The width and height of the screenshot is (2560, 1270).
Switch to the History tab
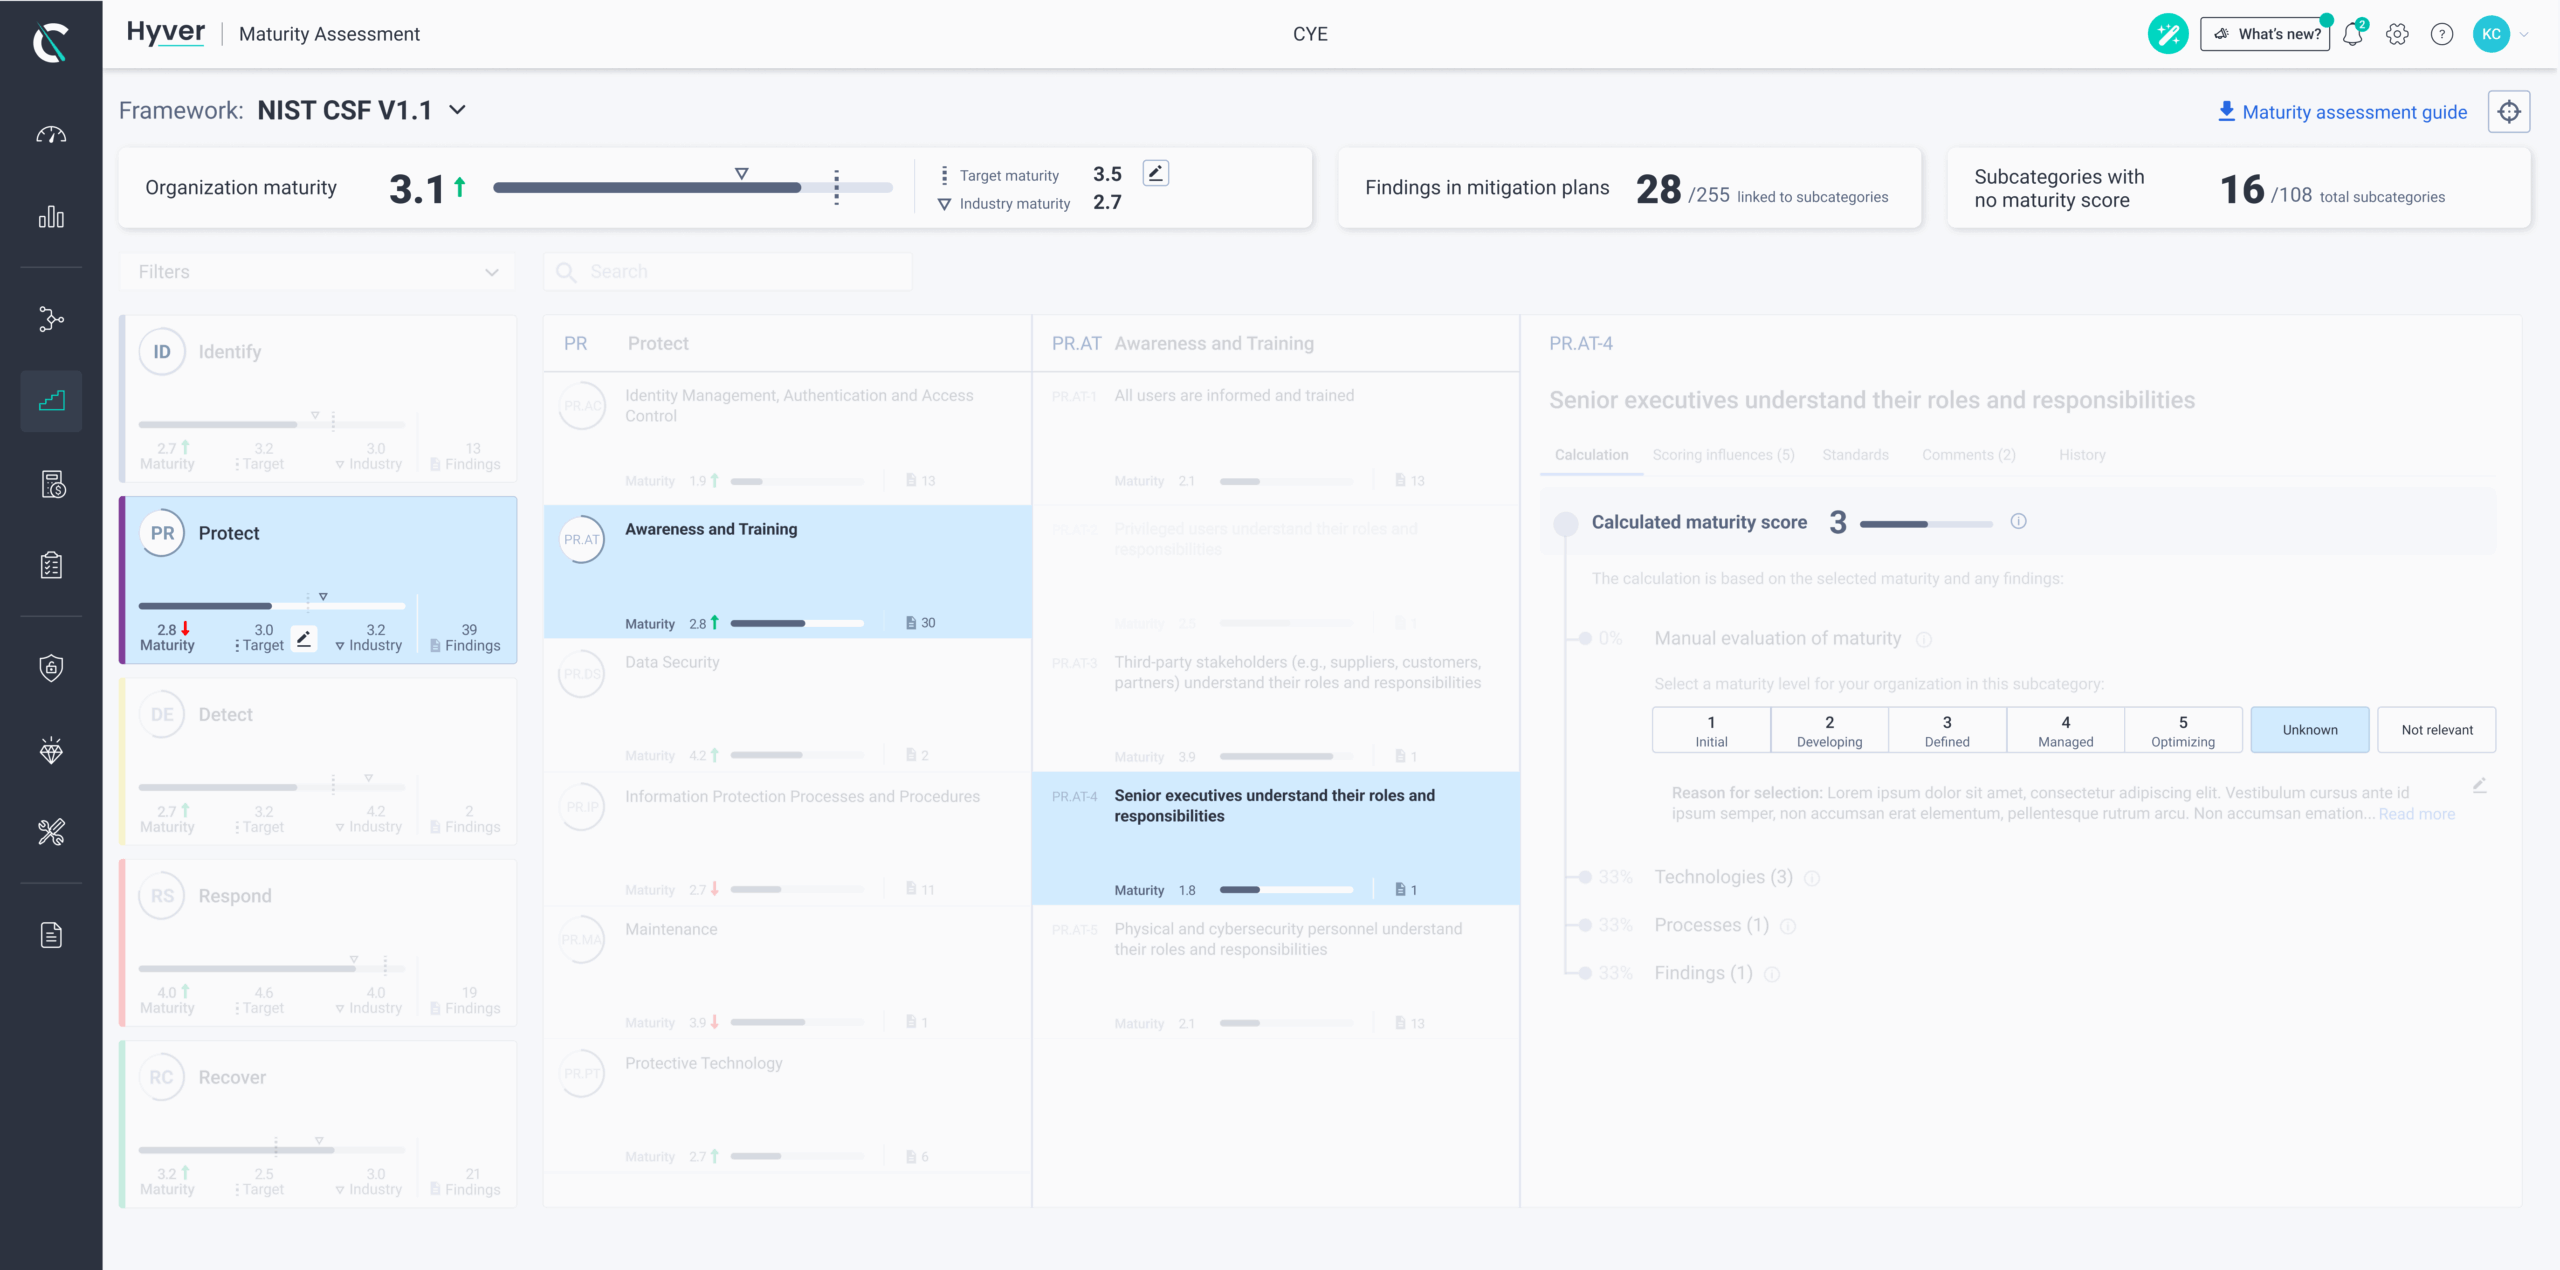2082,455
